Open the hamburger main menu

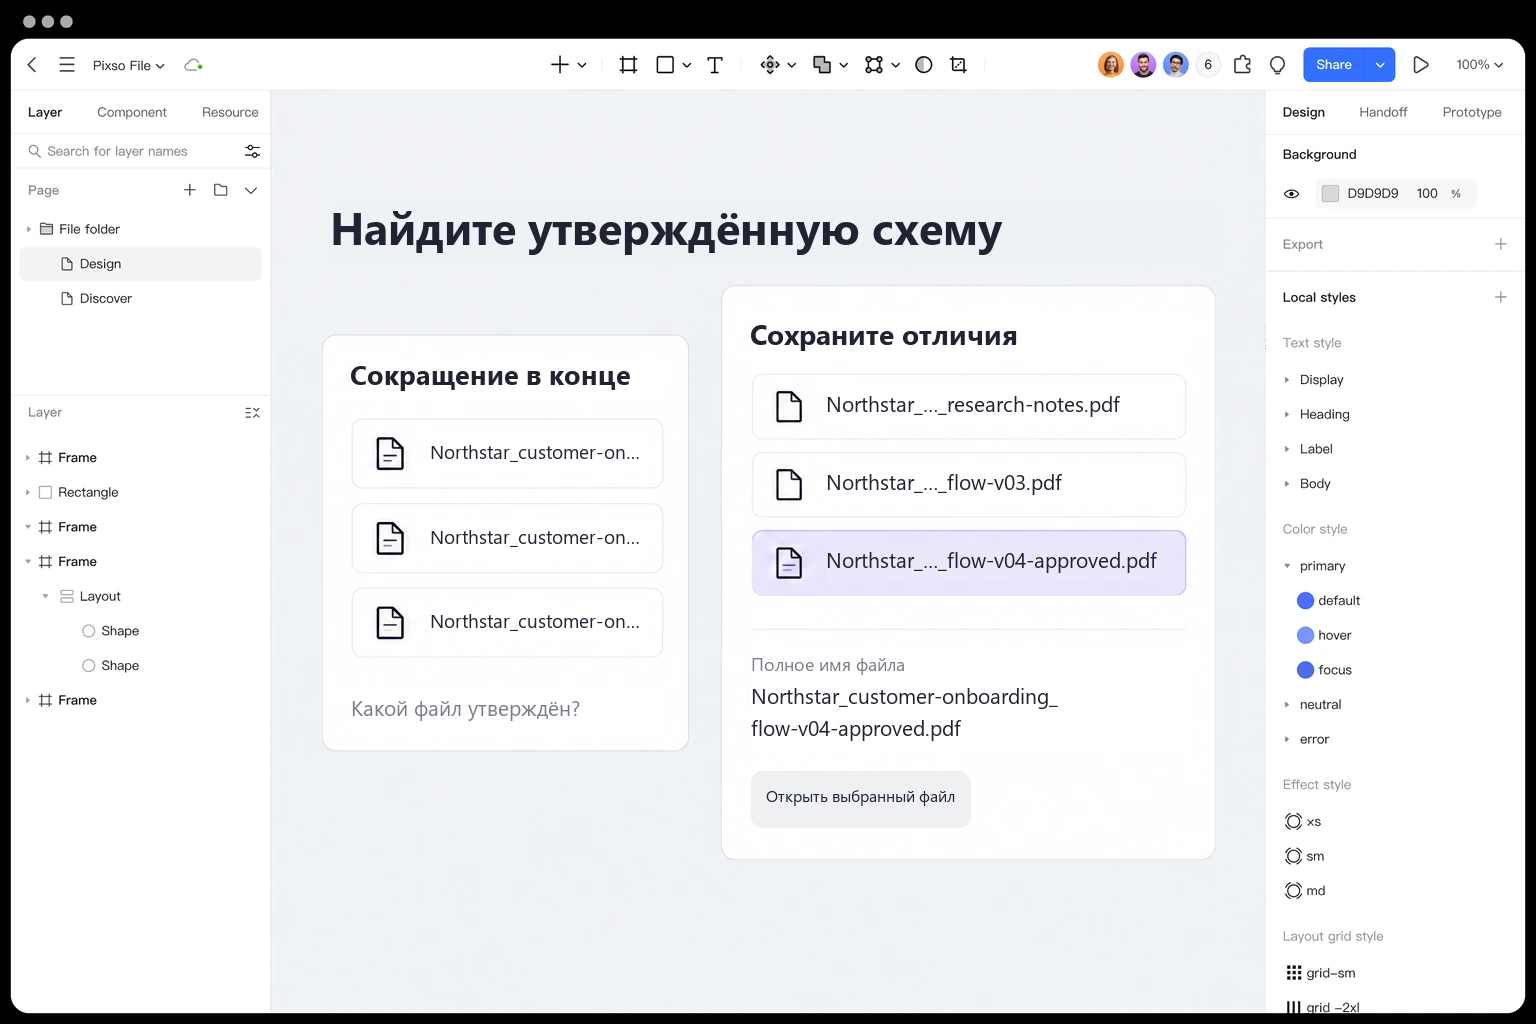67,65
